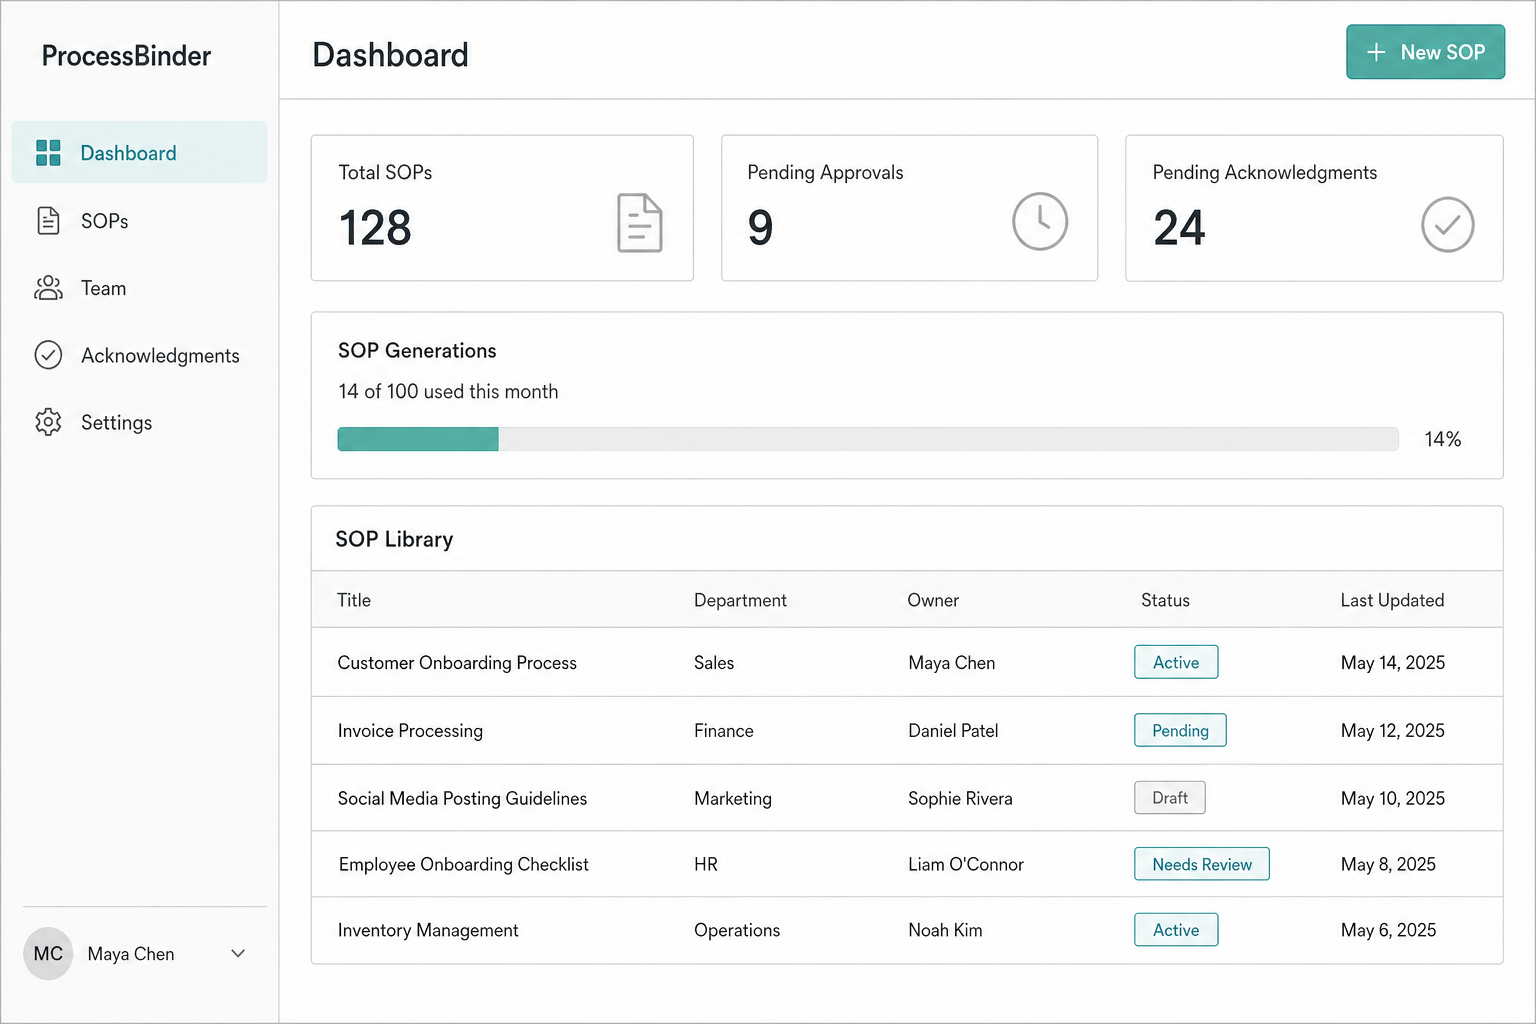1536x1024 pixels.
Task: Open Inventory Management SOP
Action: [428, 930]
